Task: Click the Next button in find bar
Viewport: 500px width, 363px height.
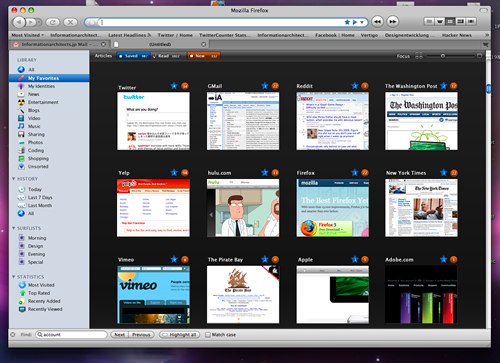Action: 119,335
